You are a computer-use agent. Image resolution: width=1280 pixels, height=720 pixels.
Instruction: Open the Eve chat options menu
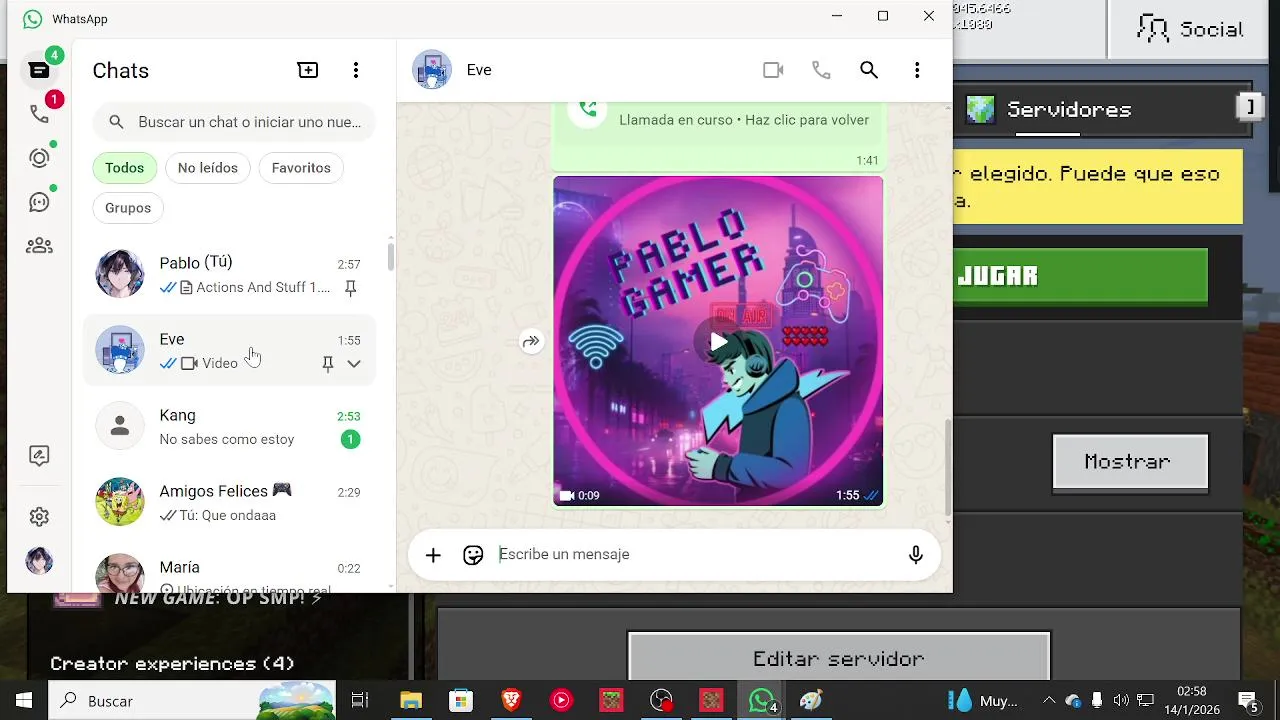917,70
